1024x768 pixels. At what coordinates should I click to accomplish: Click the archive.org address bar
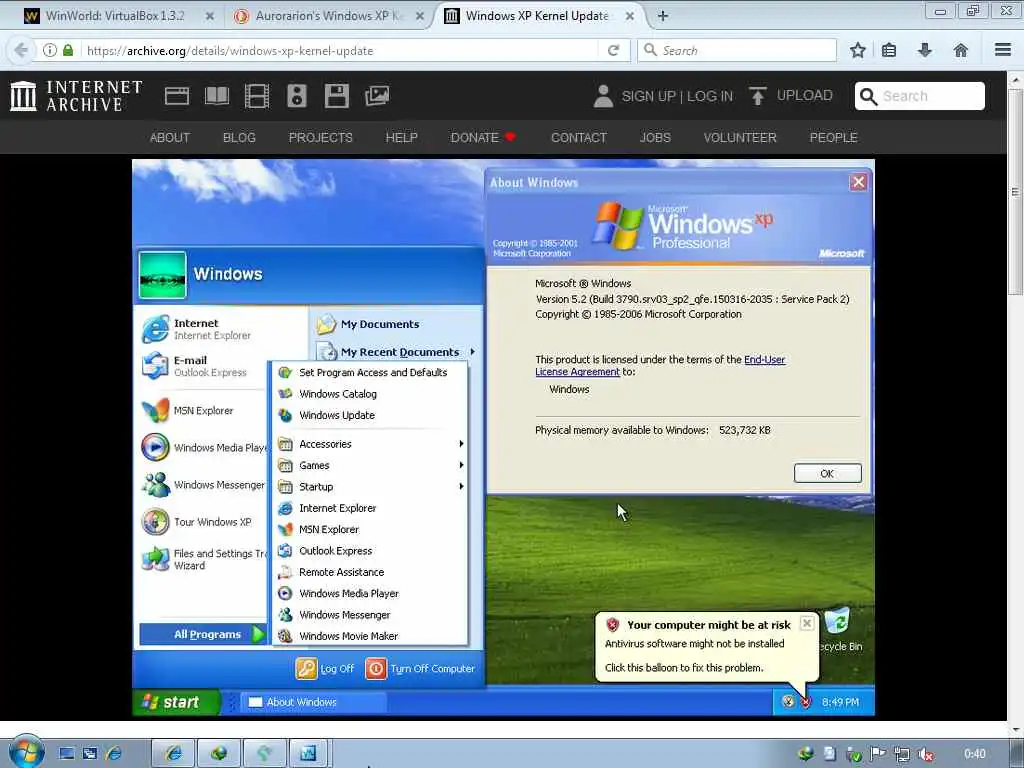[340, 50]
